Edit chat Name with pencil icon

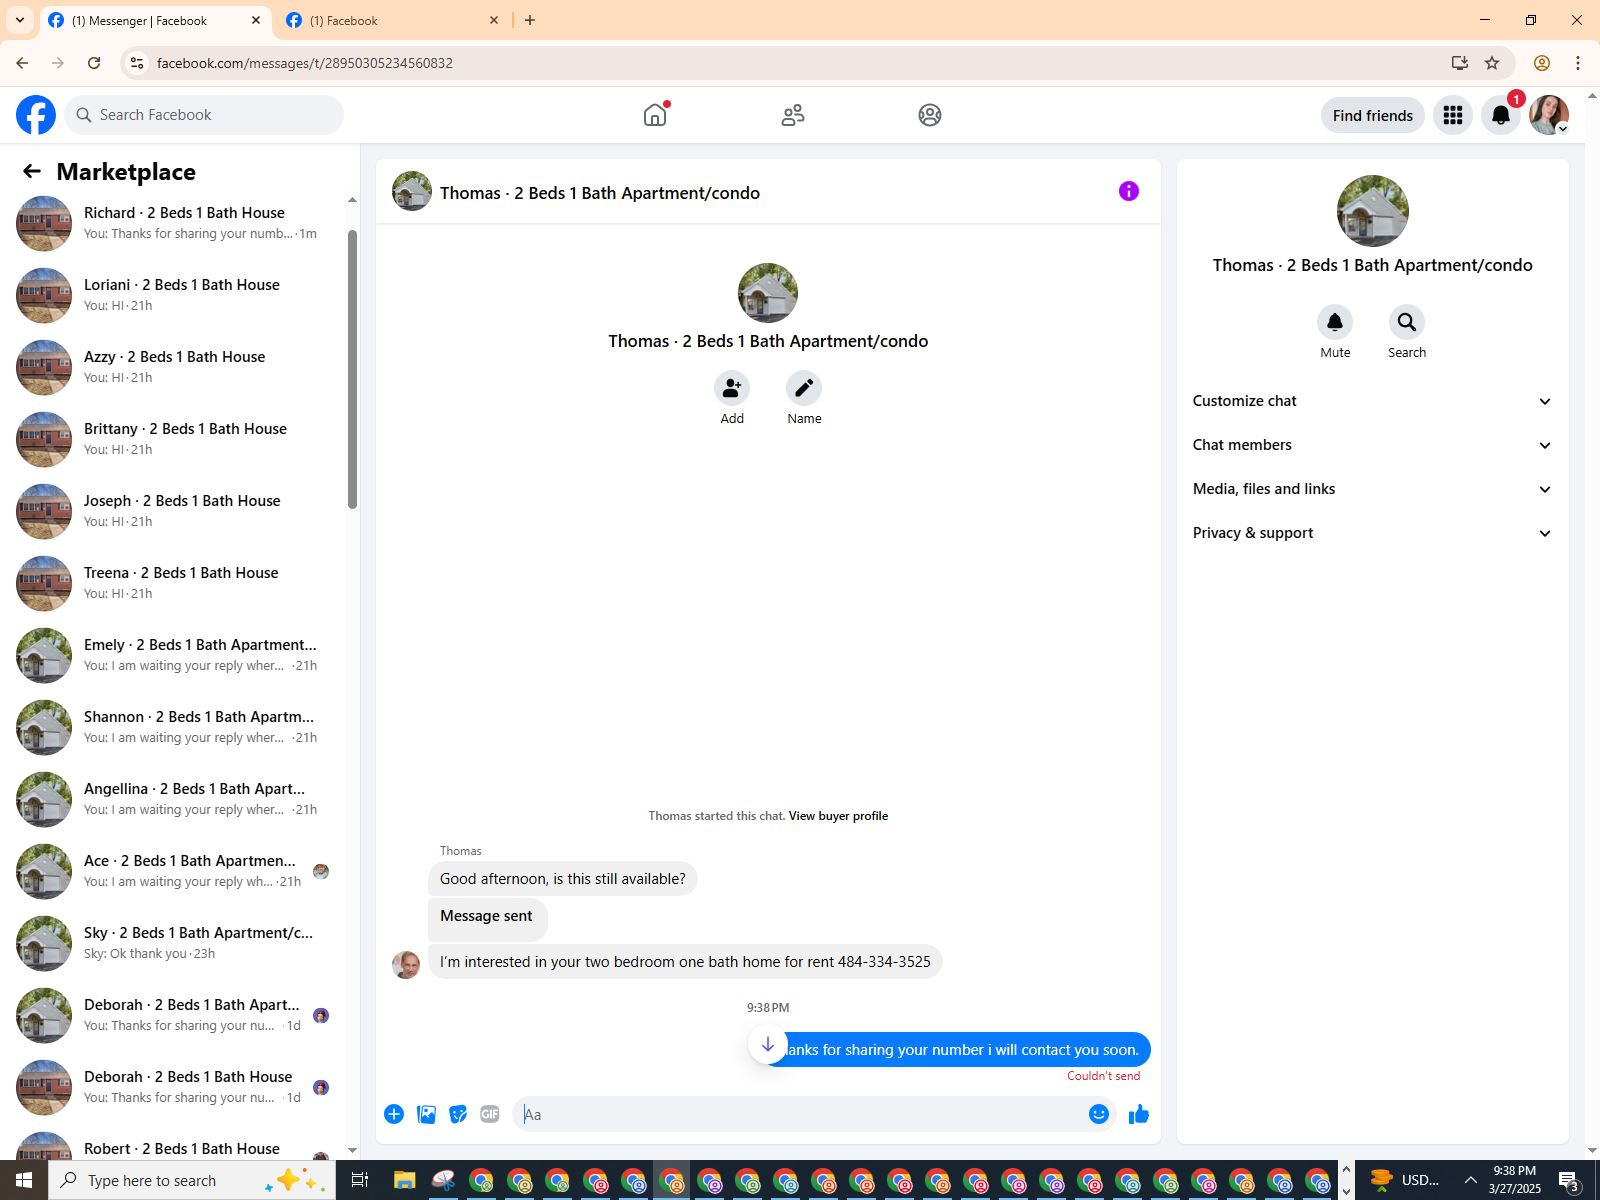coord(804,388)
